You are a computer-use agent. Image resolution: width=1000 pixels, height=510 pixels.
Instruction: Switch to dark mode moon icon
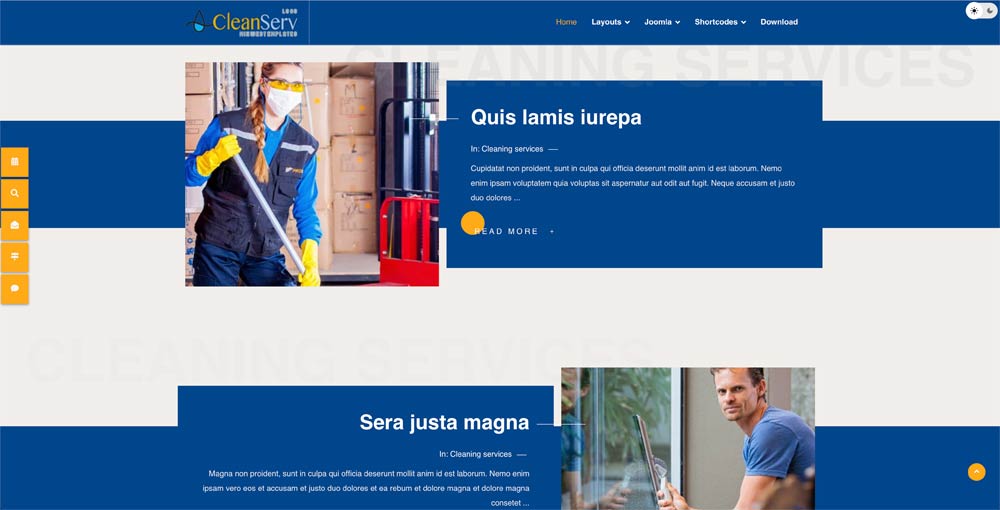(x=990, y=11)
